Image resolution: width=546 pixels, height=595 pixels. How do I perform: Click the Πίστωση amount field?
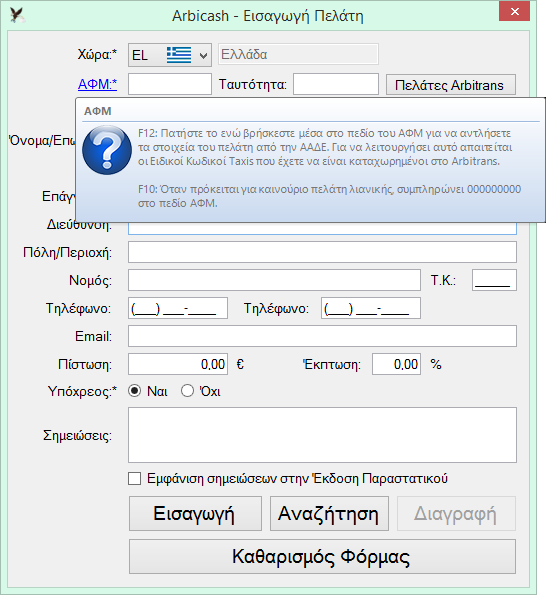click(178, 364)
